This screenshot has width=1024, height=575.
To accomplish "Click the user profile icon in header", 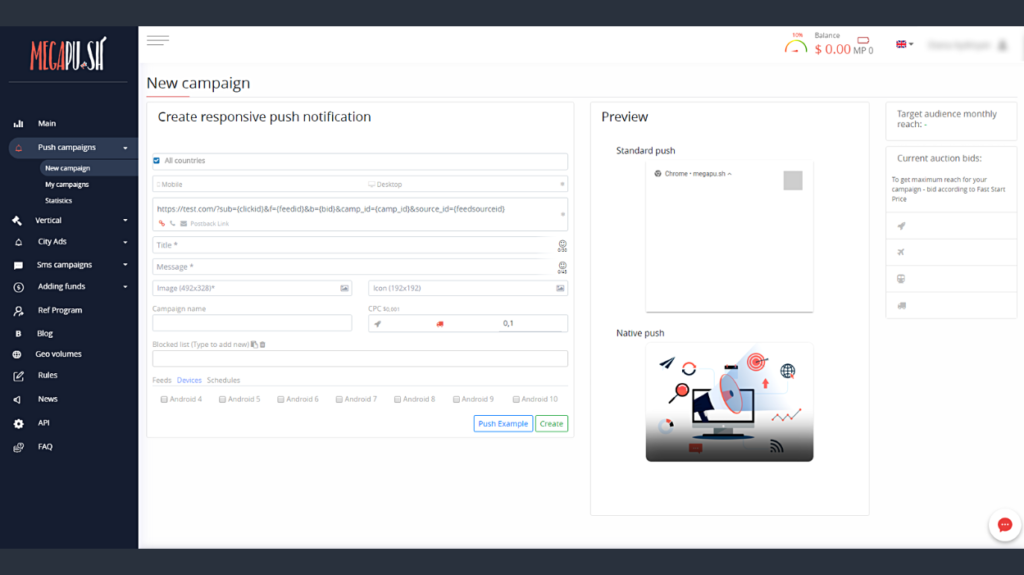I will coord(1001,45).
